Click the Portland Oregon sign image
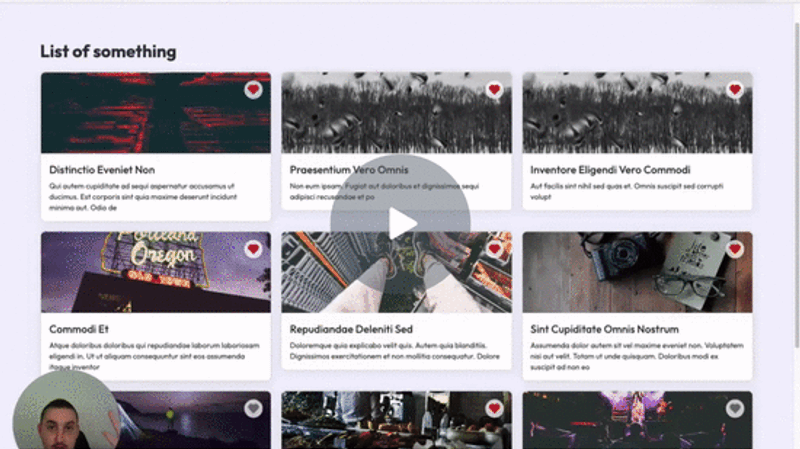Image resolution: width=800 pixels, height=449 pixels. pos(156,272)
